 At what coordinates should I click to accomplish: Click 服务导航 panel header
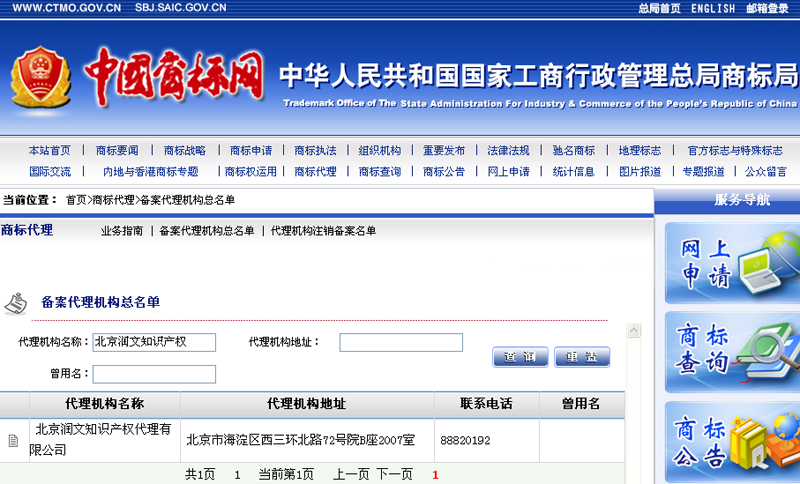(x=742, y=200)
